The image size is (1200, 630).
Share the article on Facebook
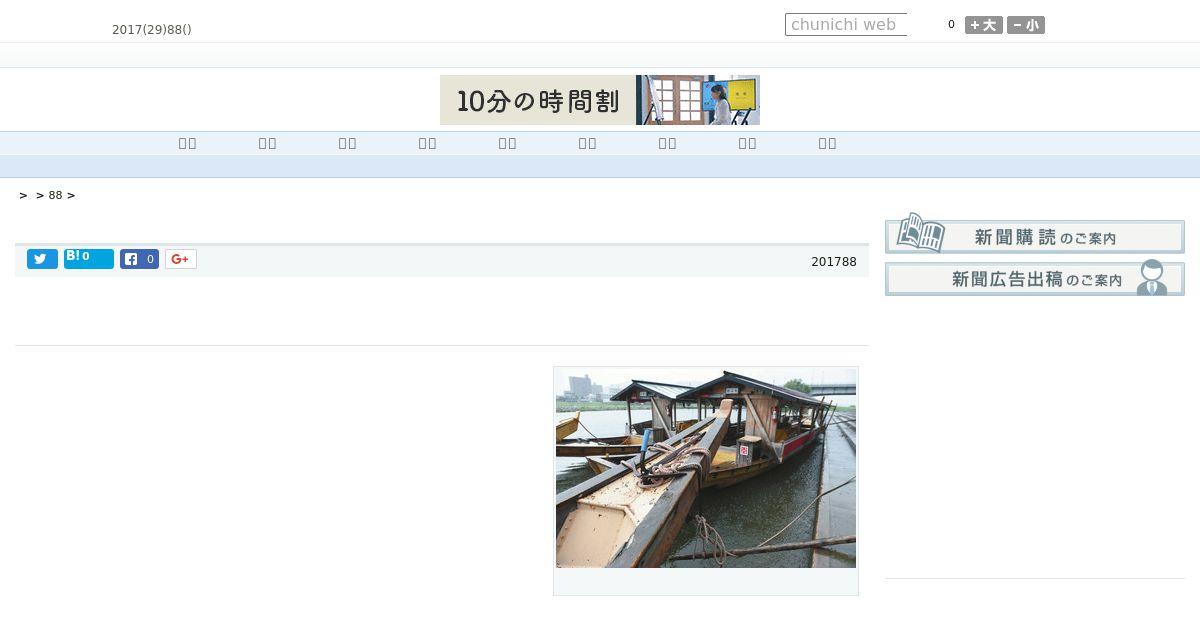[139, 259]
